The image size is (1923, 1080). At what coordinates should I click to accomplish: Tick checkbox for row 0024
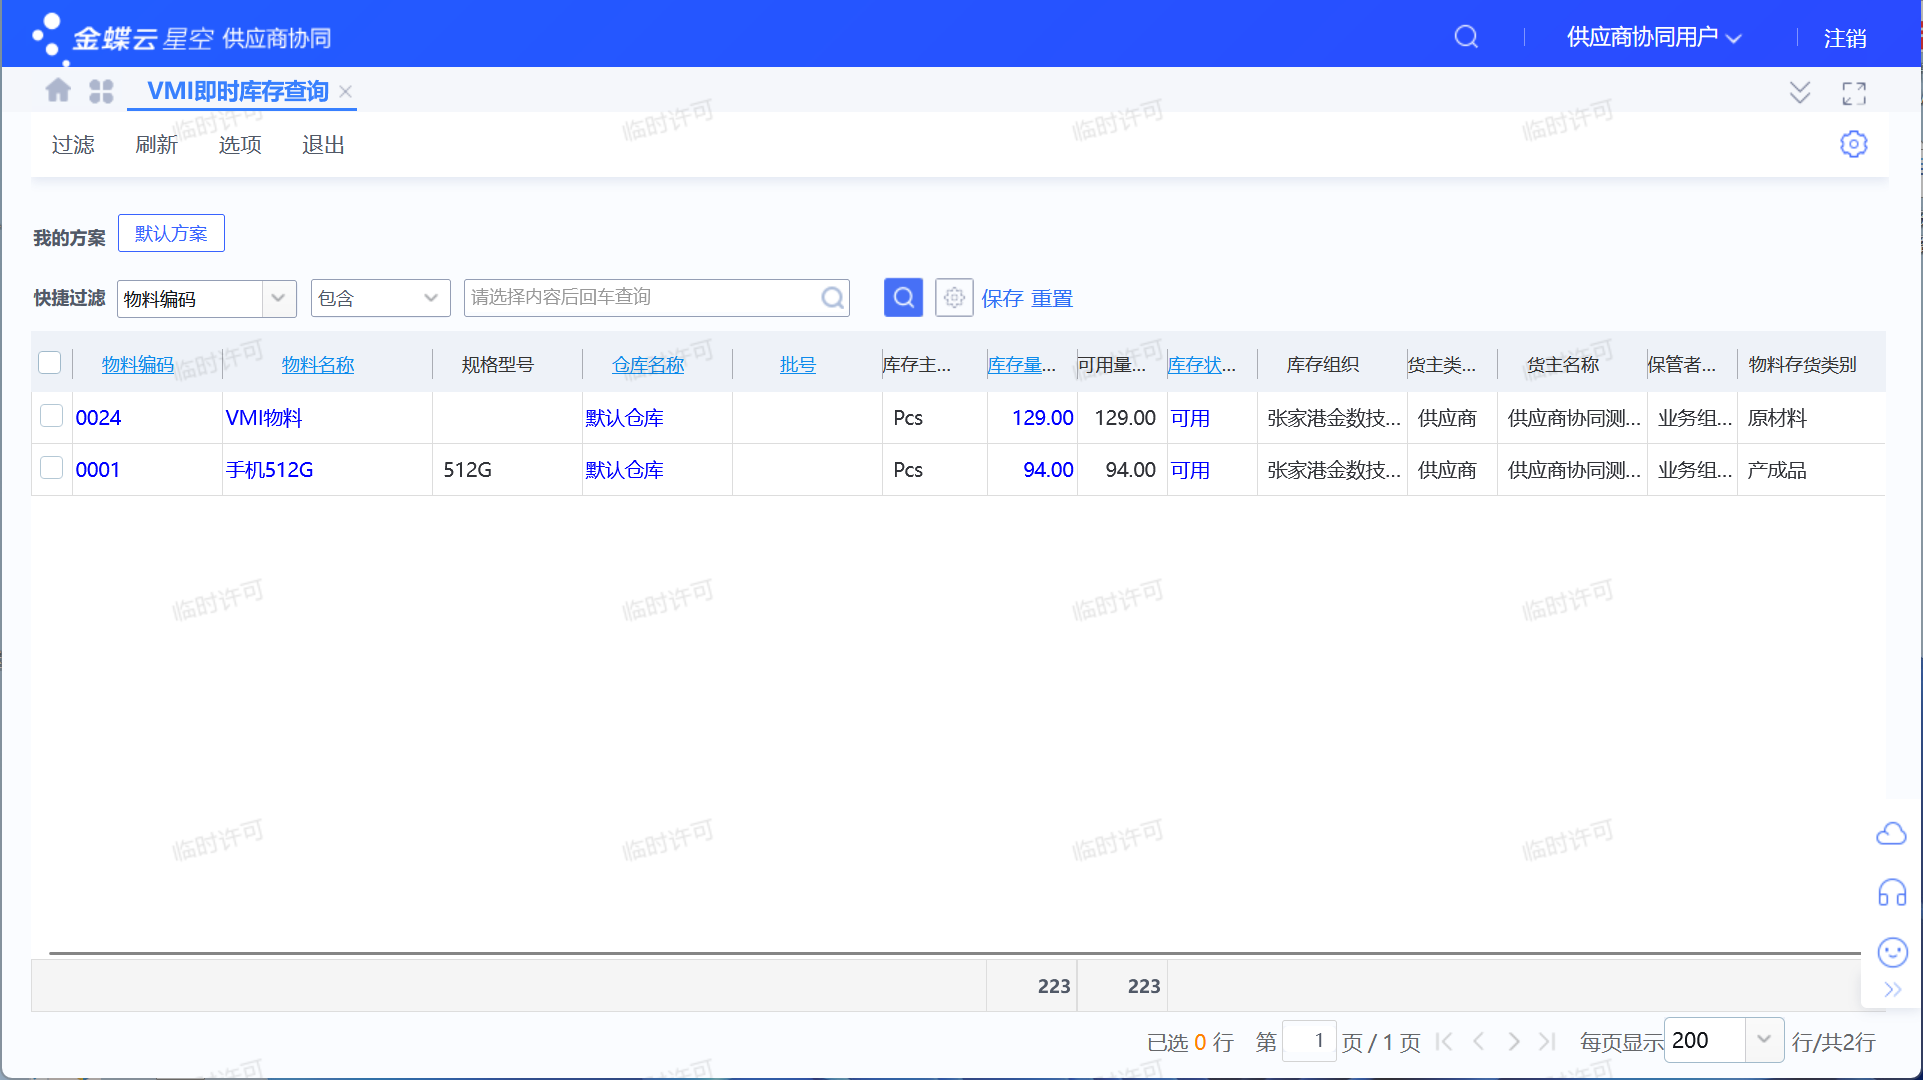(x=51, y=416)
